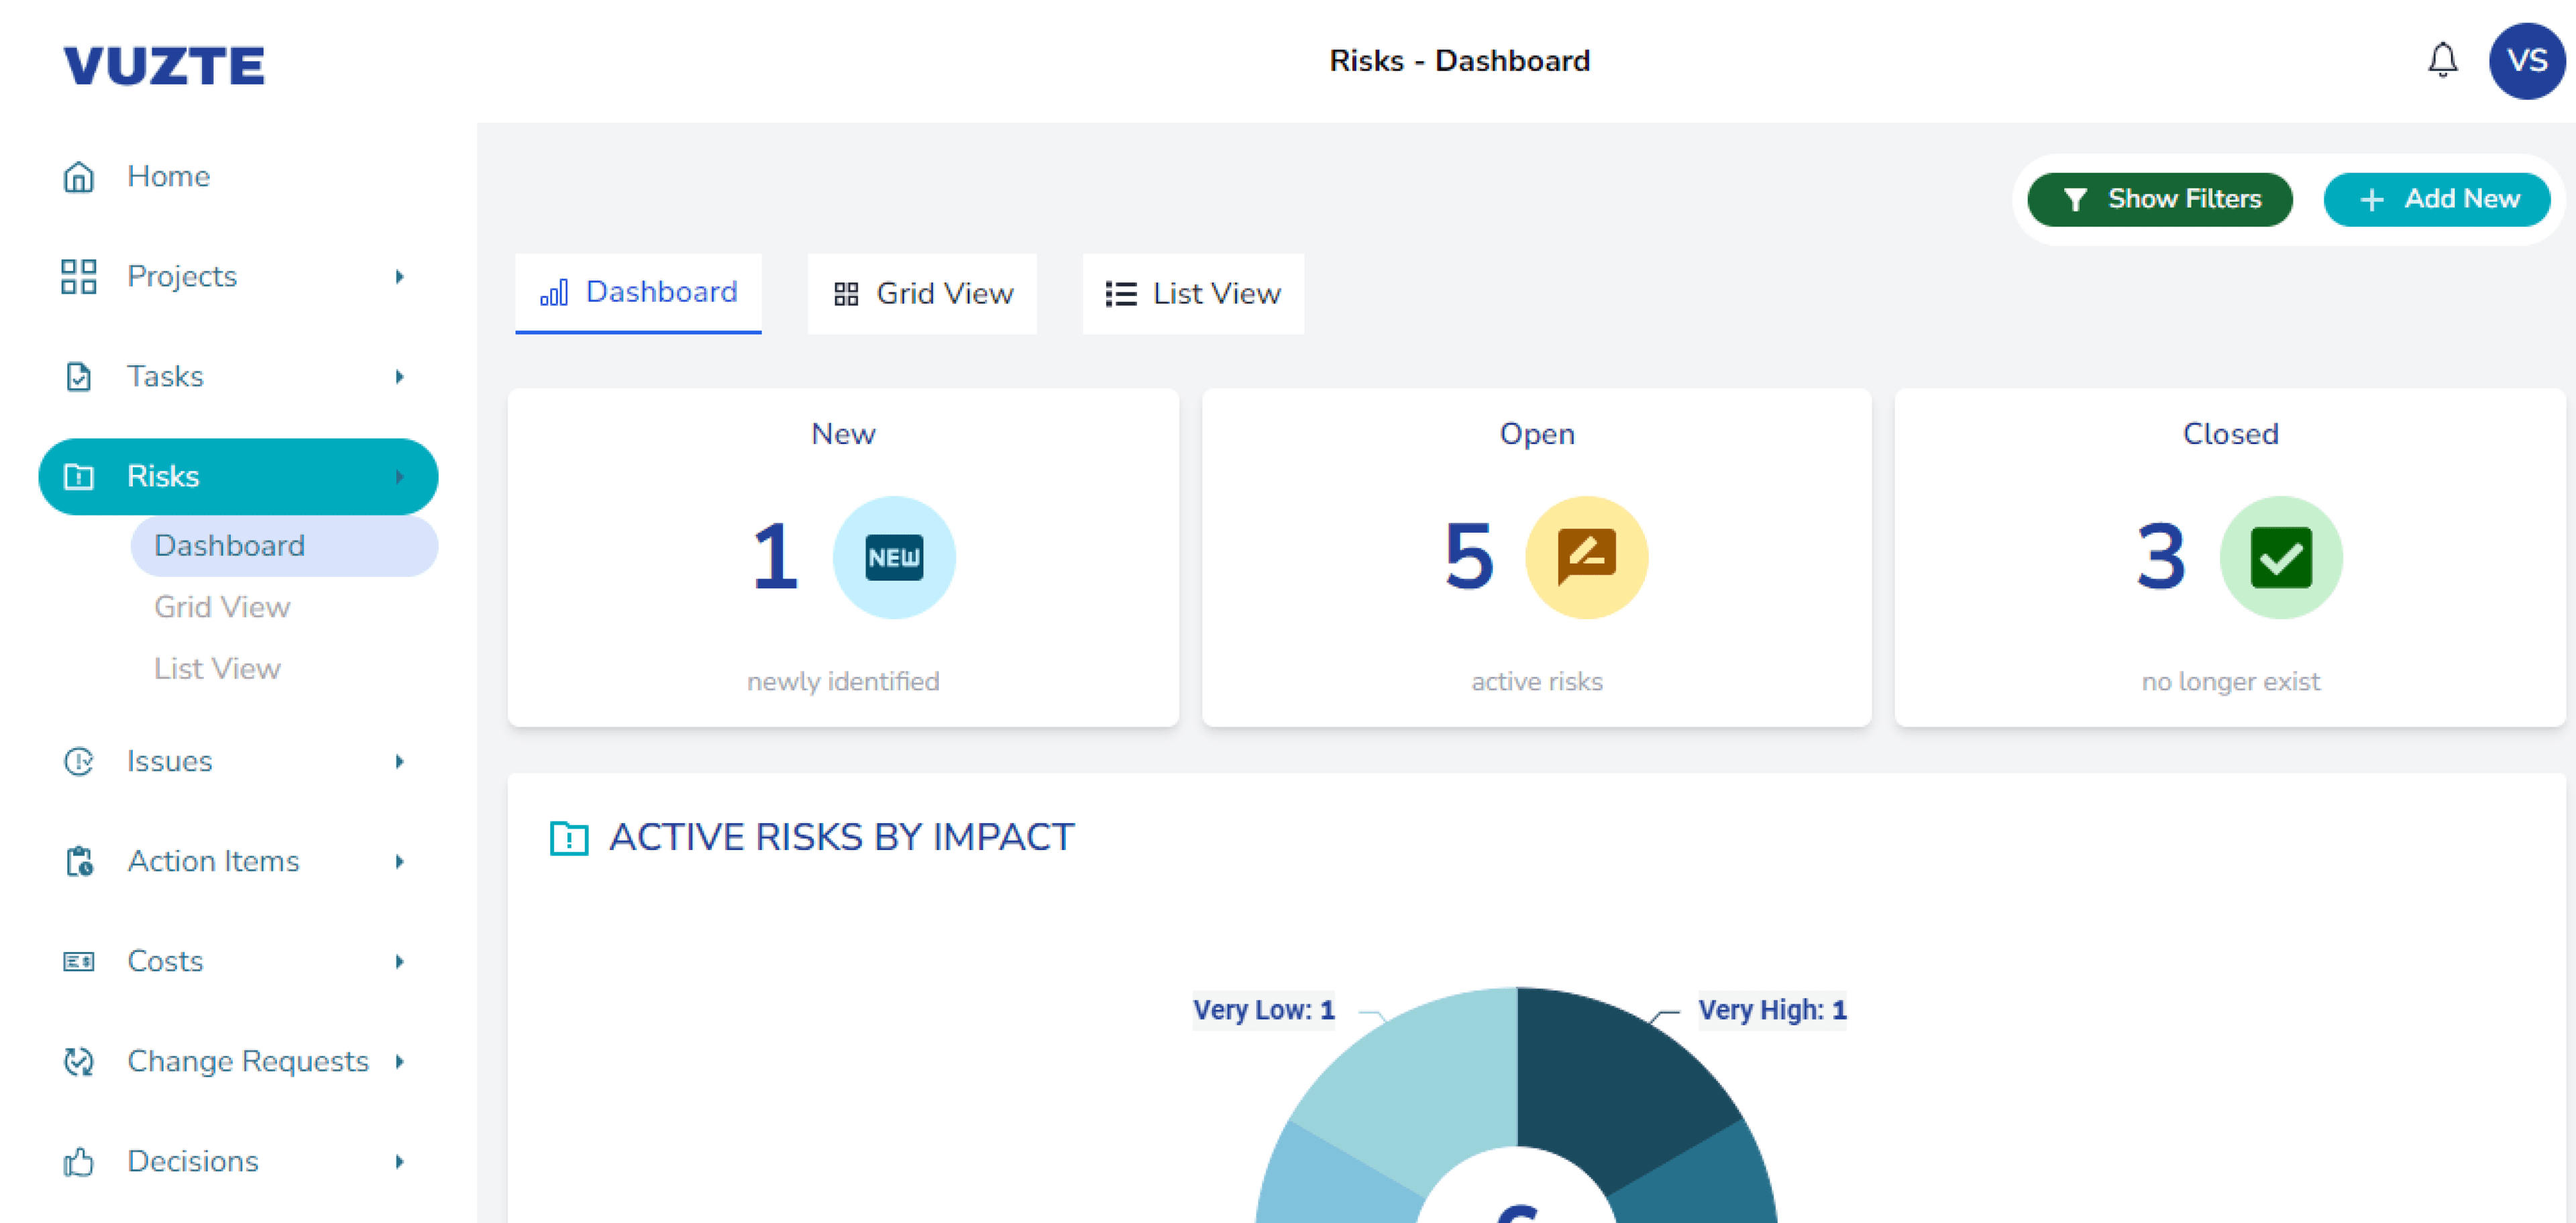The image size is (2576, 1223).
Task: Click the 'newly identified' caption
Action: pyautogui.click(x=843, y=681)
